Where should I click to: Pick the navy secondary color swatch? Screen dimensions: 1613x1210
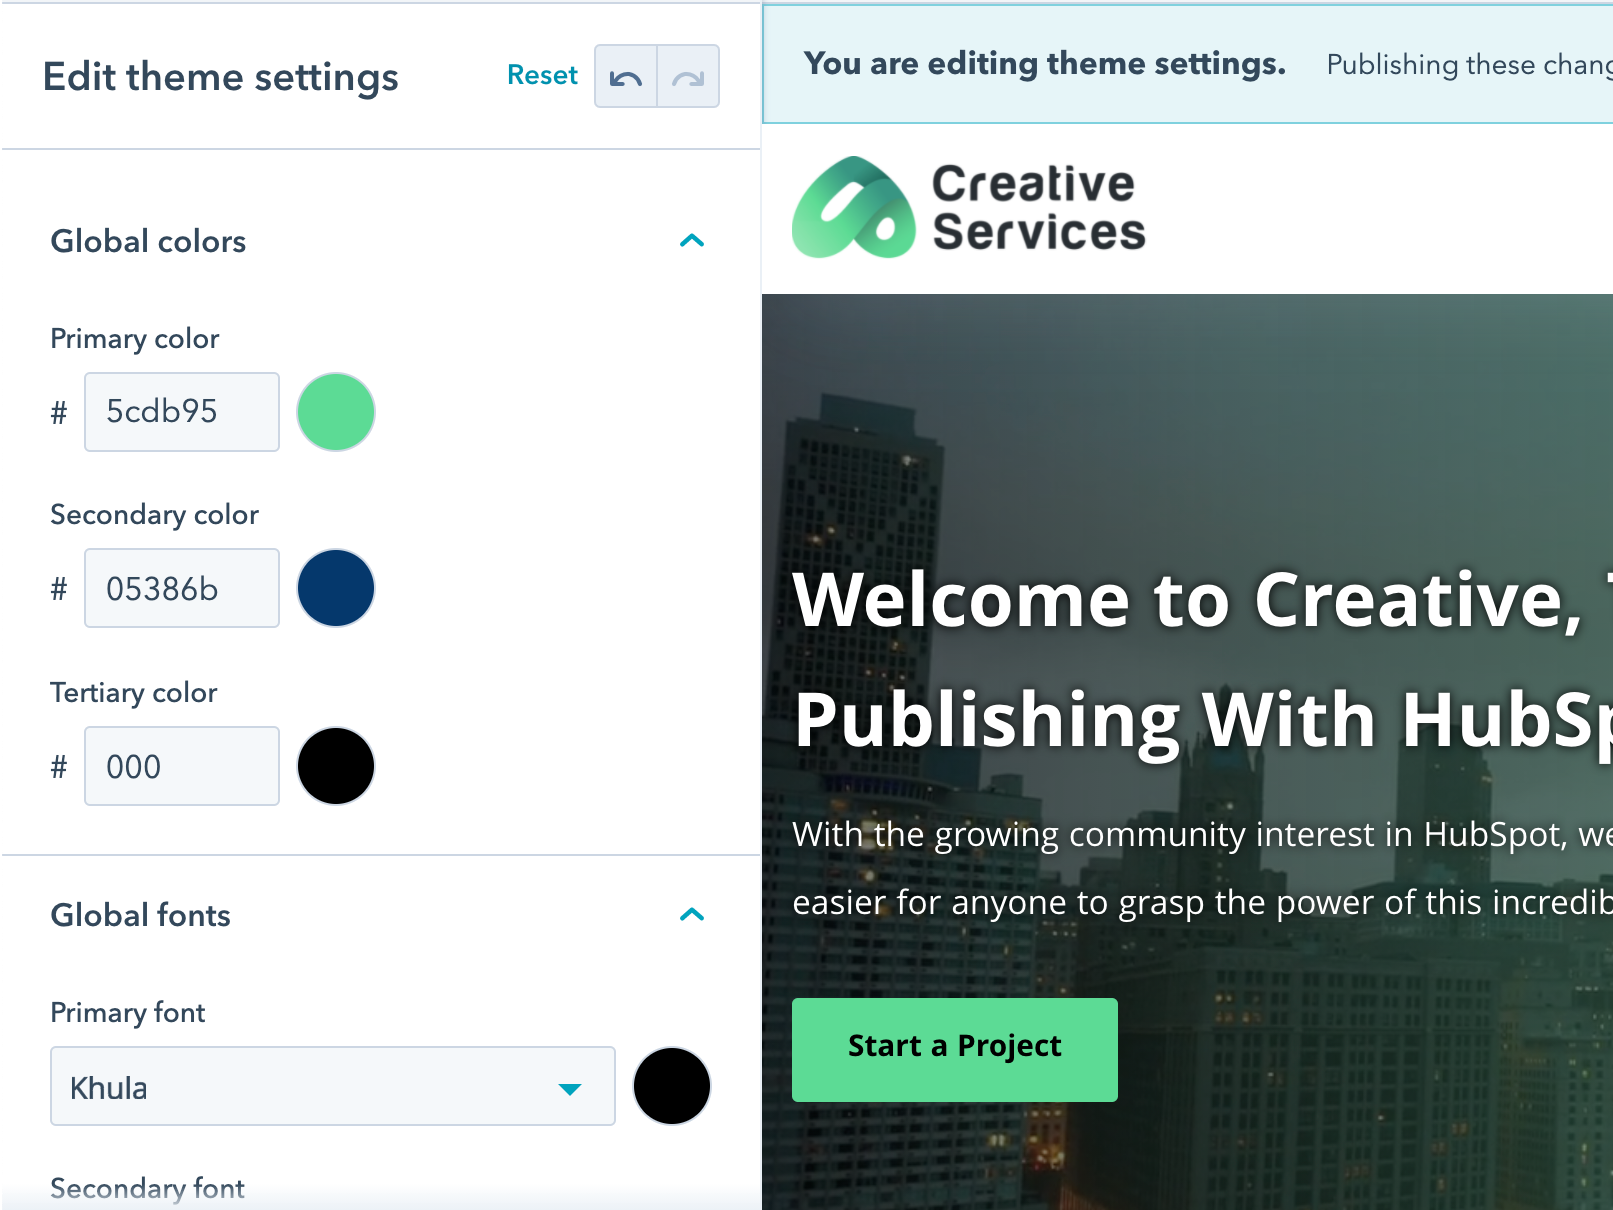point(336,588)
